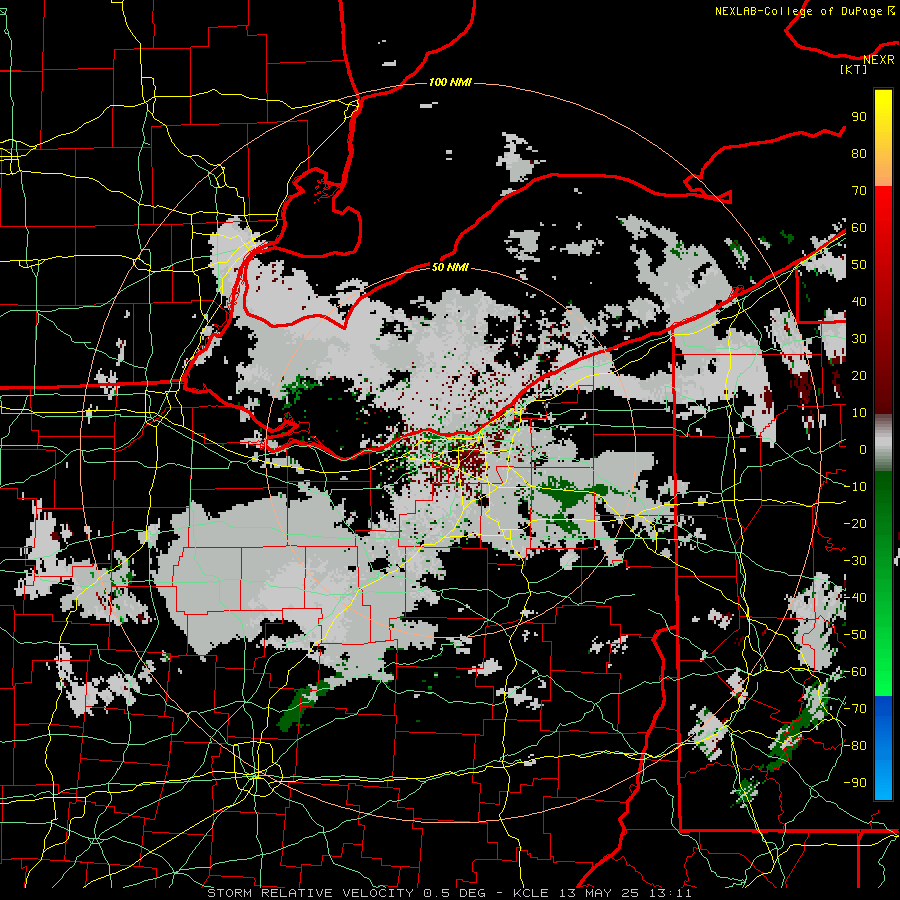Image resolution: width=900 pixels, height=900 pixels.
Task: Click the '100 NMI' range ring label
Action: 450,83
